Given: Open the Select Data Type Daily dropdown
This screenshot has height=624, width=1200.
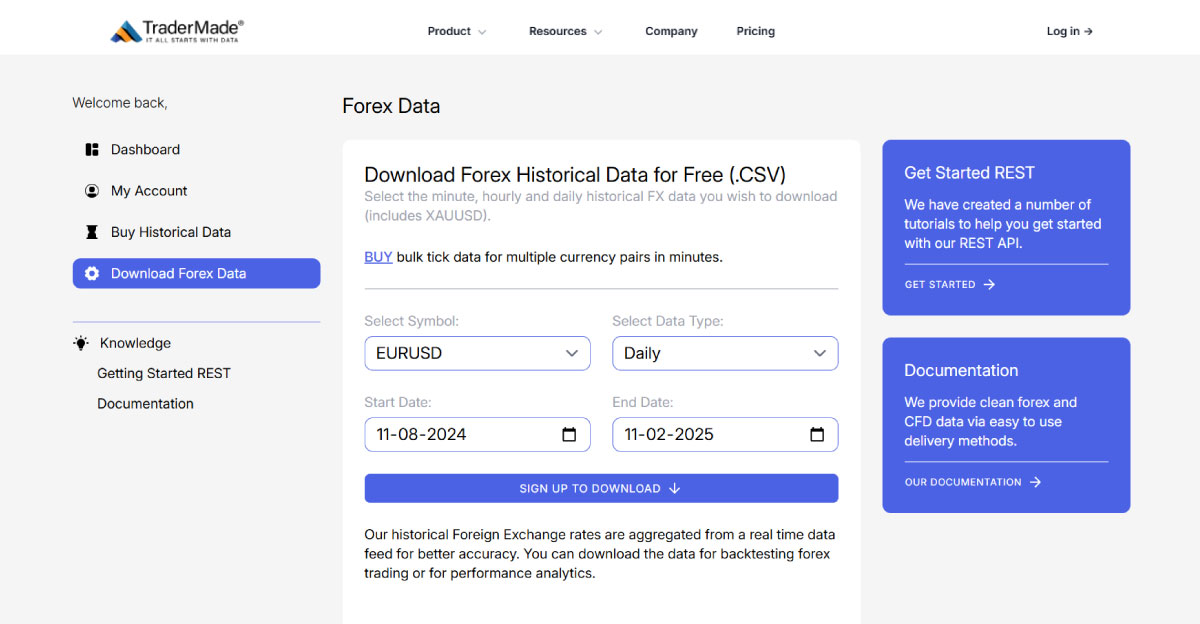Looking at the screenshot, I should click(725, 353).
